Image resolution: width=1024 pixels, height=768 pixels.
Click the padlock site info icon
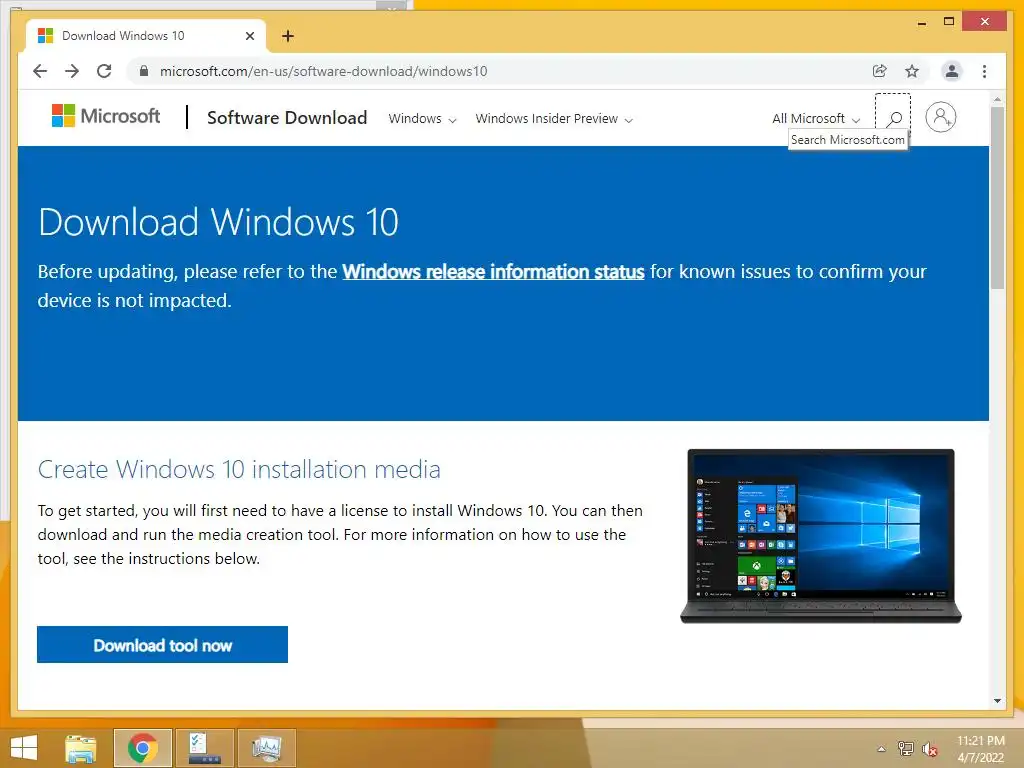pos(144,71)
